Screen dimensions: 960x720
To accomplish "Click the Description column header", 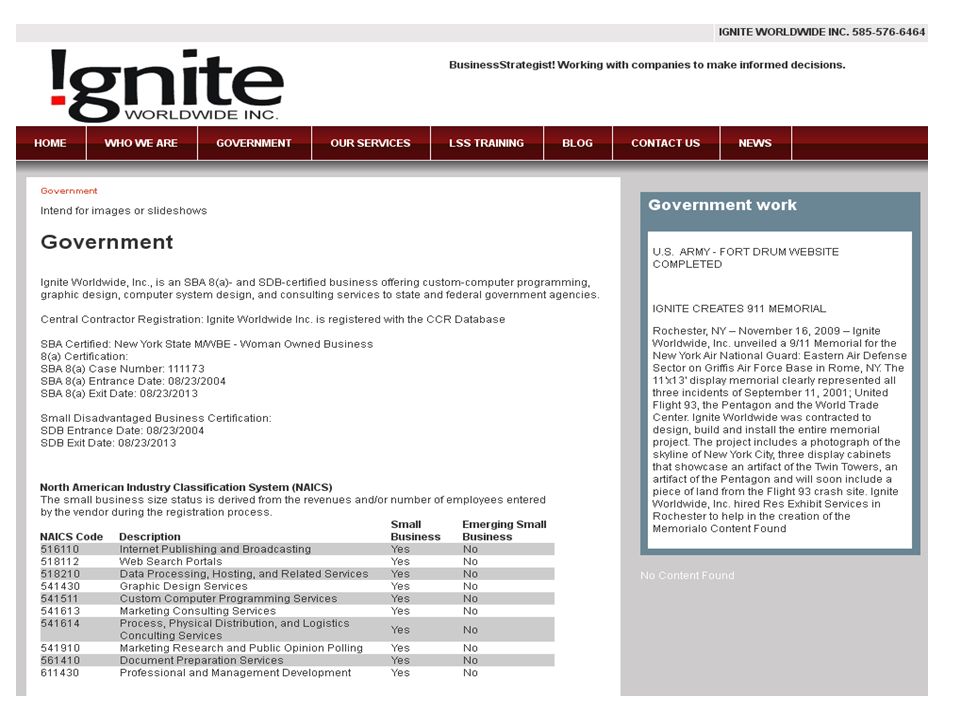I will (x=150, y=536).
